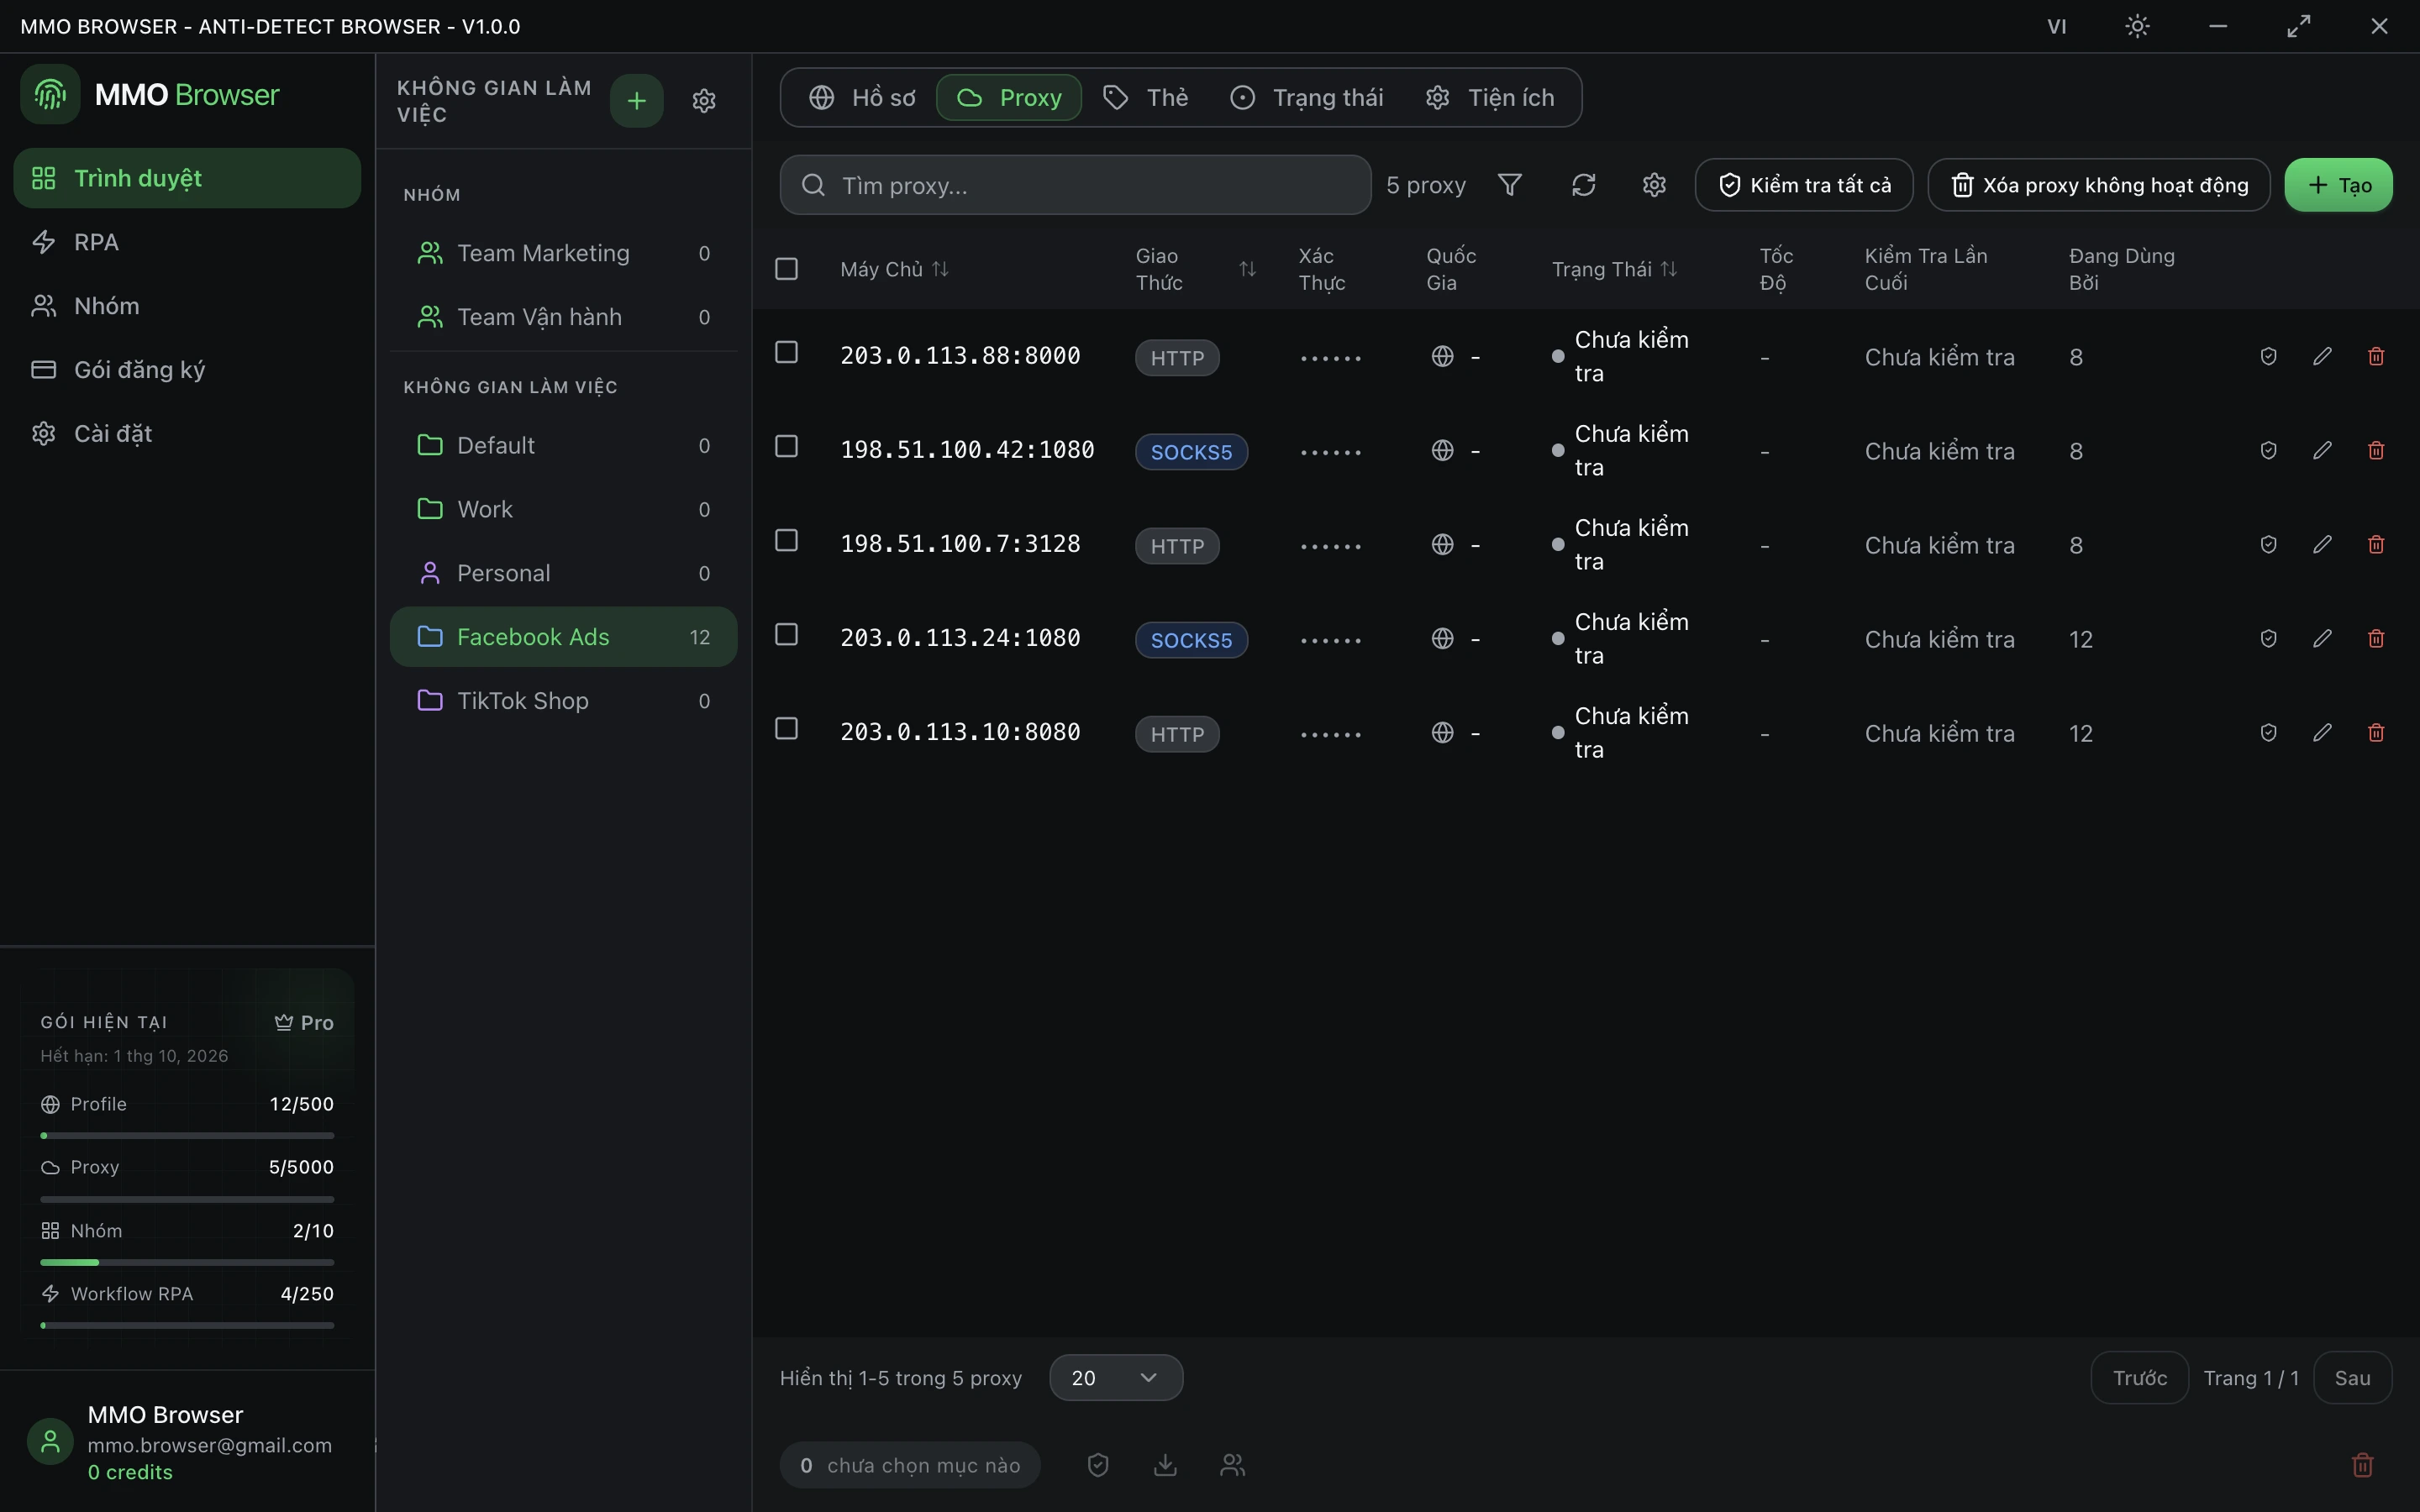2420x1512 pixels.
Task: Click bulk check shield icon in bottom bar
Action: click(1098, 1465)
